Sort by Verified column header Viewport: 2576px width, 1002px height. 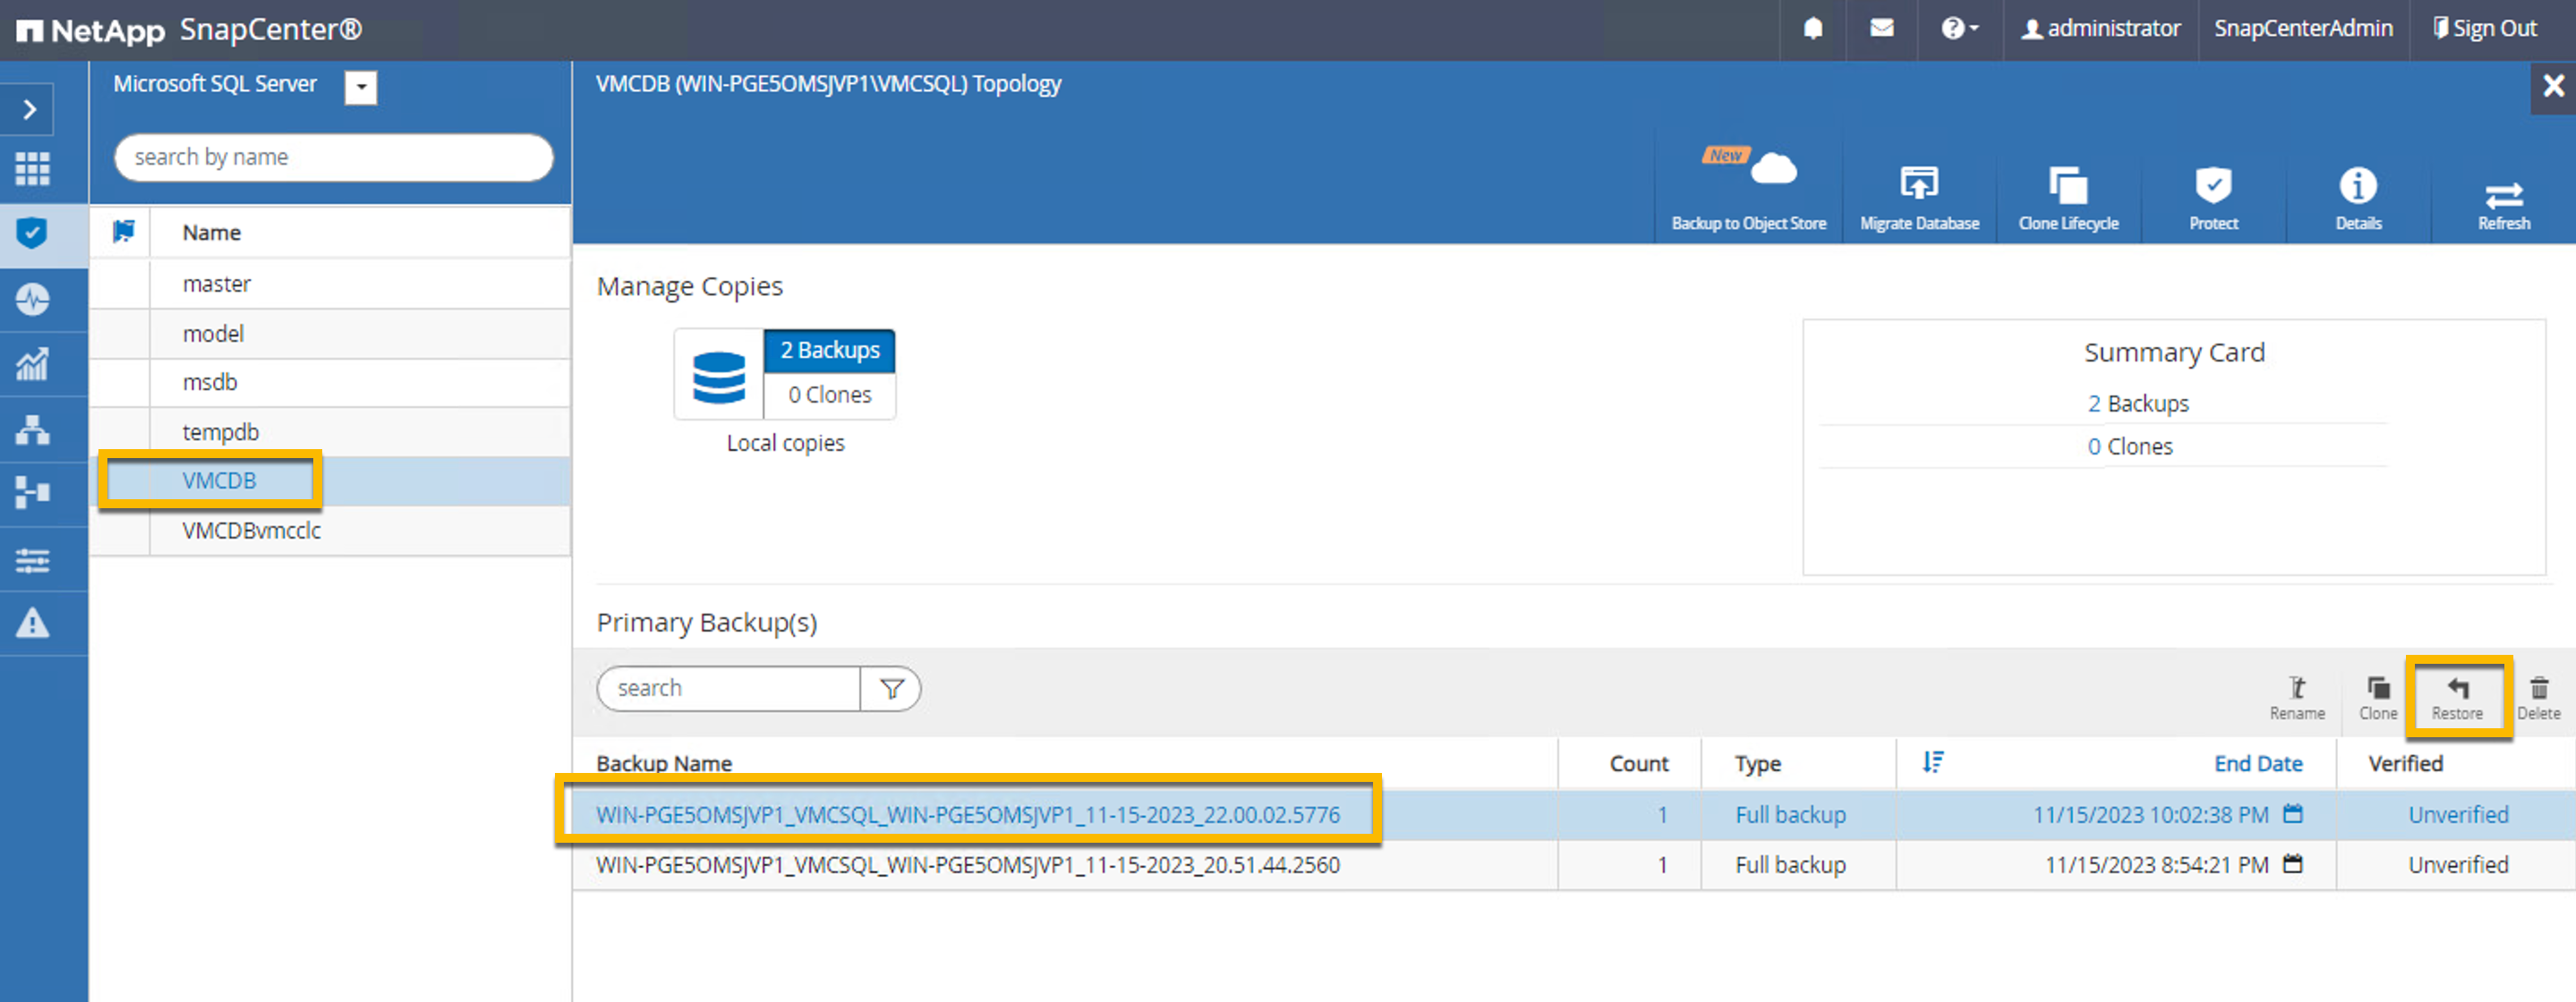click(2405, 764)
